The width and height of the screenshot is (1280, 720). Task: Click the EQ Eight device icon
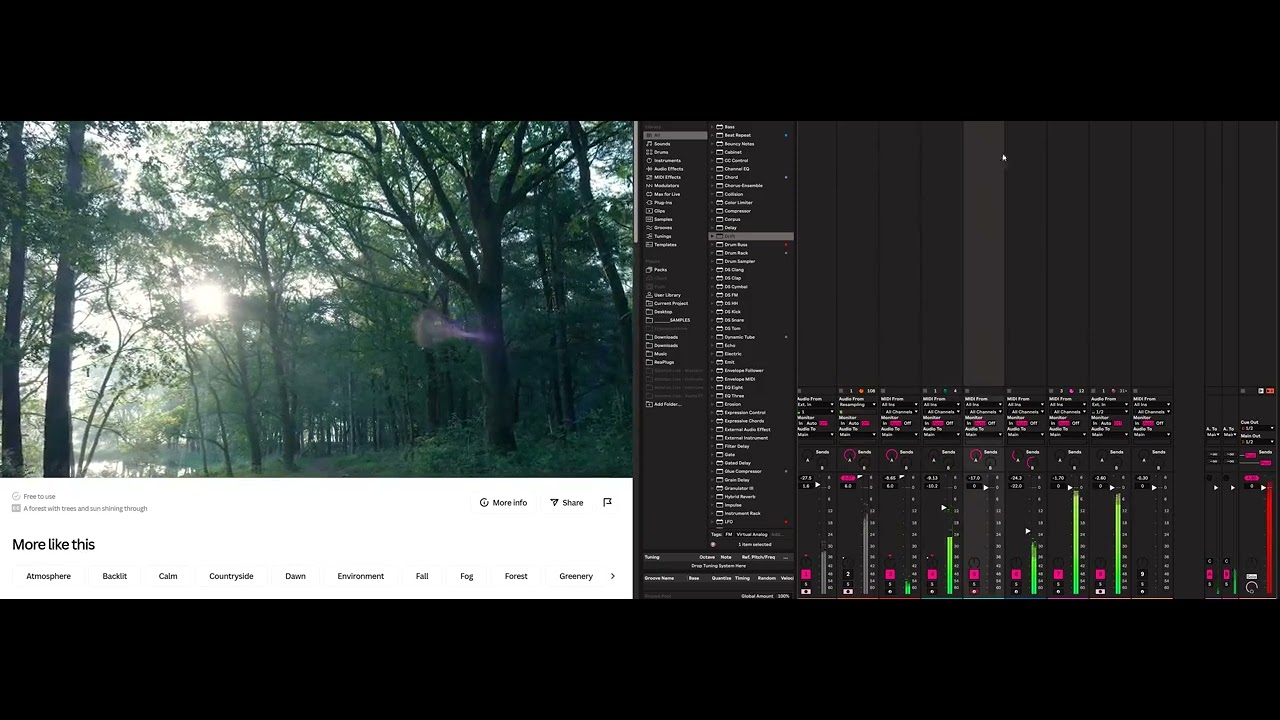[x=719, y=387]
